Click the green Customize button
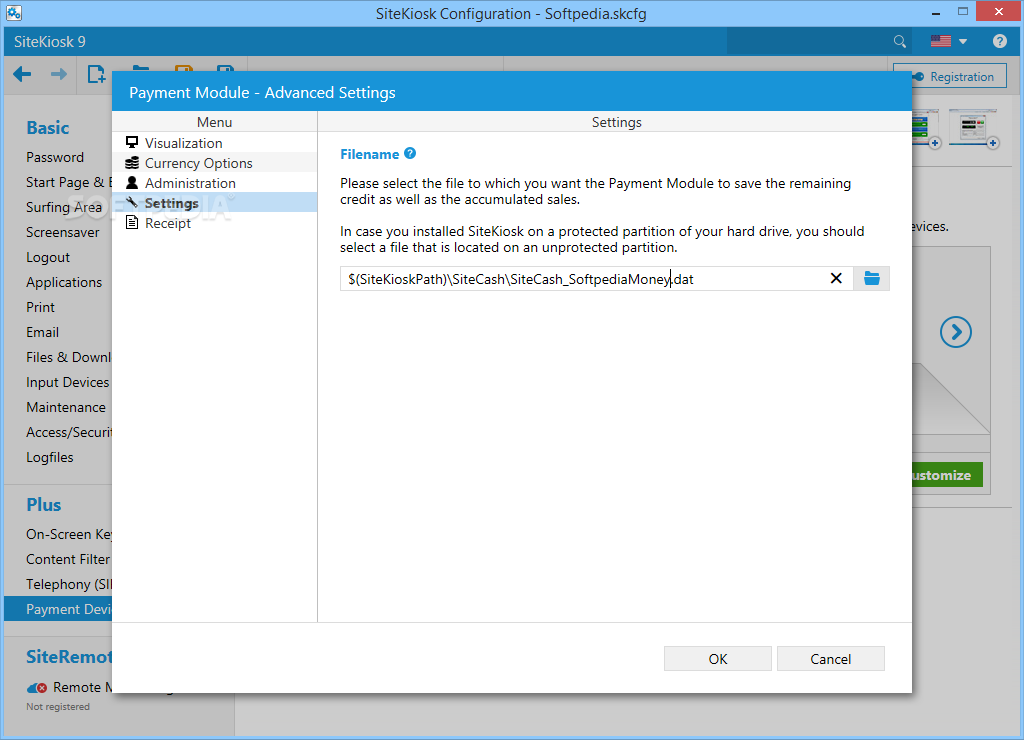Screen dimensions: 1024x740 tap(947, 475)
